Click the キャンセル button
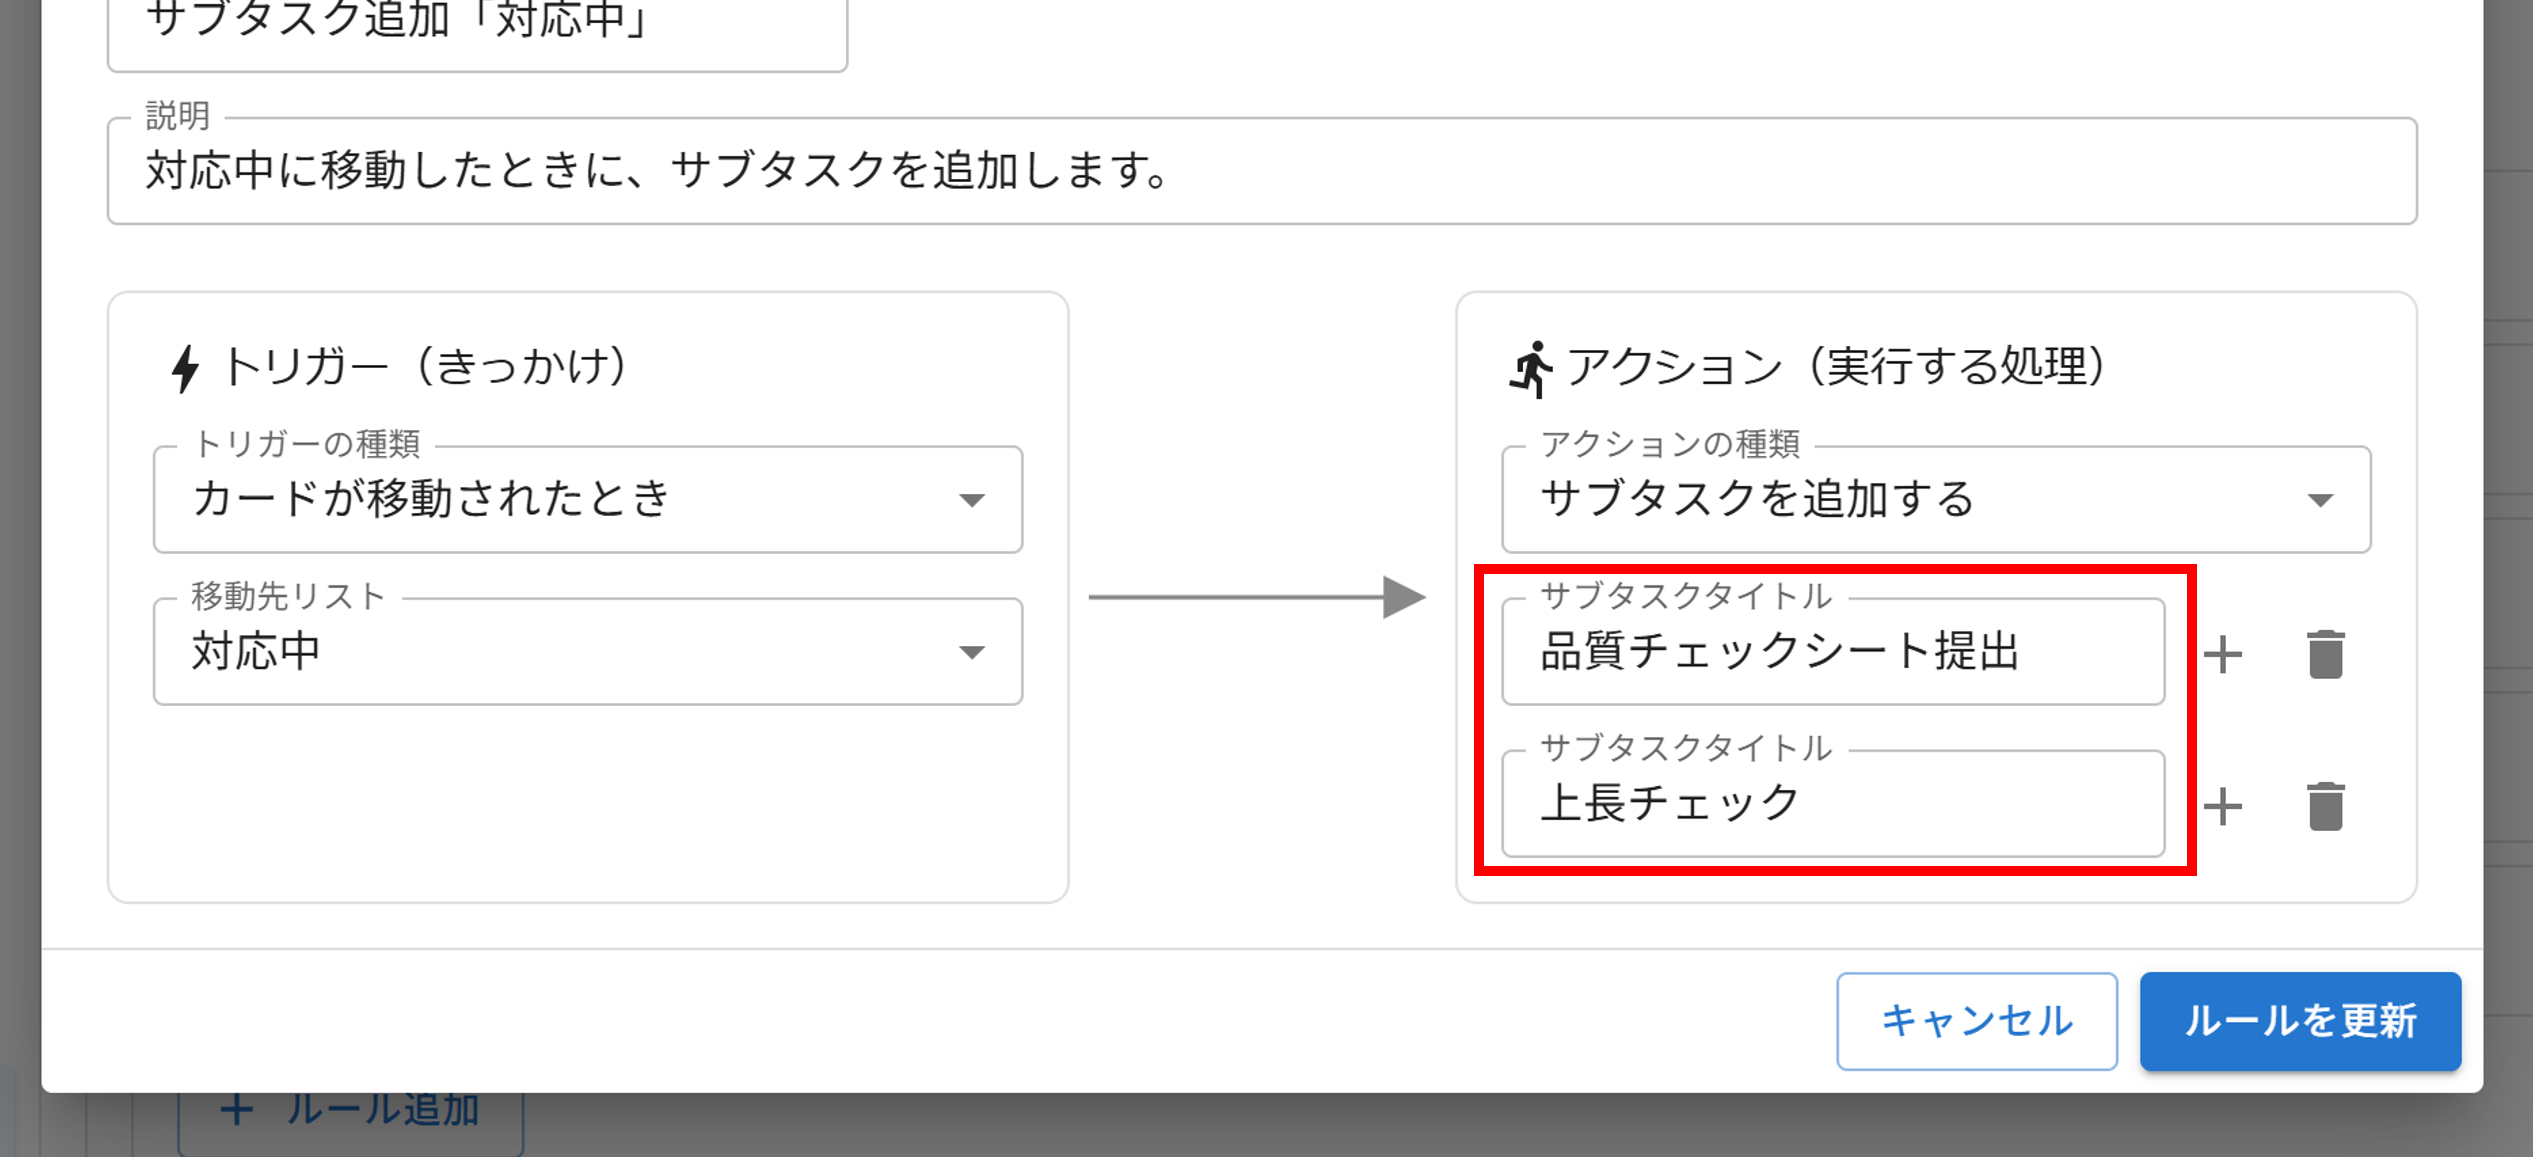This screenshot has height=1157, width=2533. [x=1976, y=1021]
